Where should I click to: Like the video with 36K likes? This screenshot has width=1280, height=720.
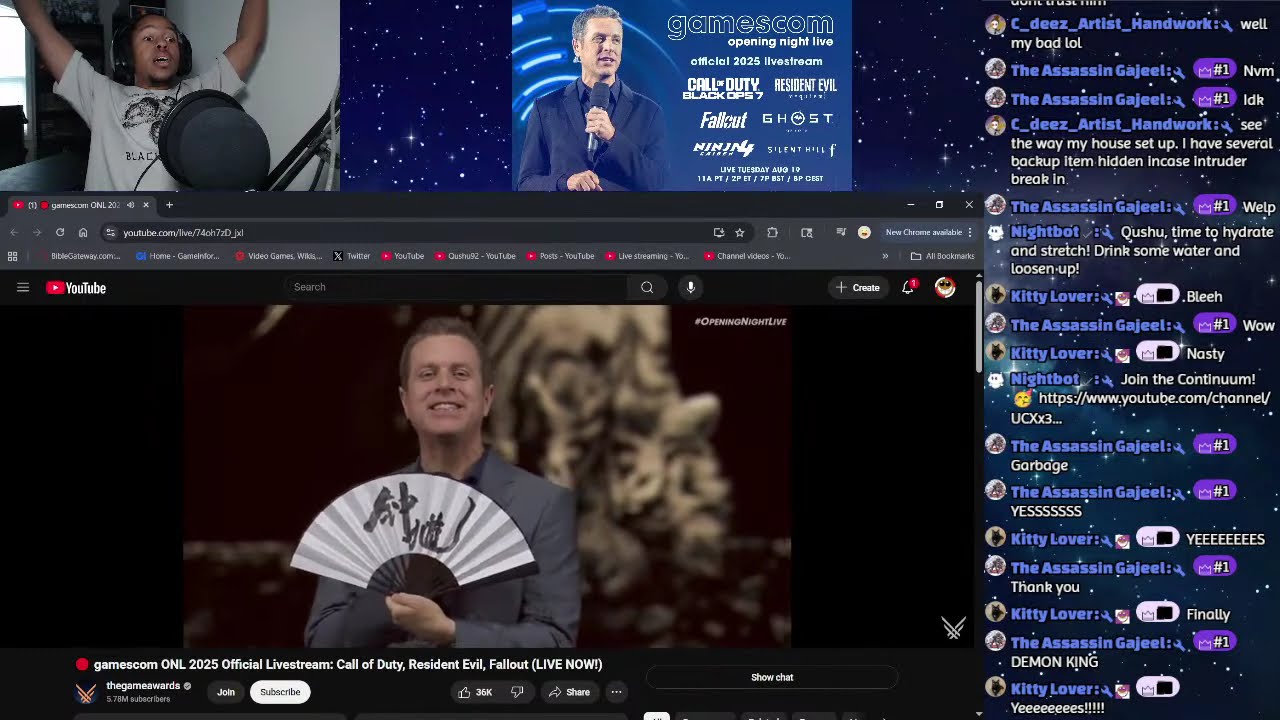click(475, 692)
